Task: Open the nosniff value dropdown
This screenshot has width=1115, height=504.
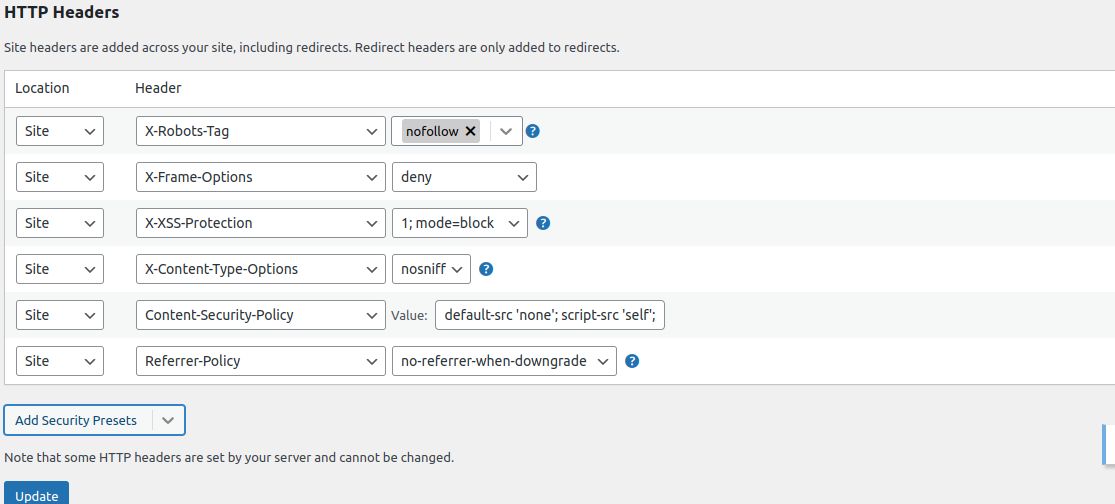Action: tap(430, 269)
